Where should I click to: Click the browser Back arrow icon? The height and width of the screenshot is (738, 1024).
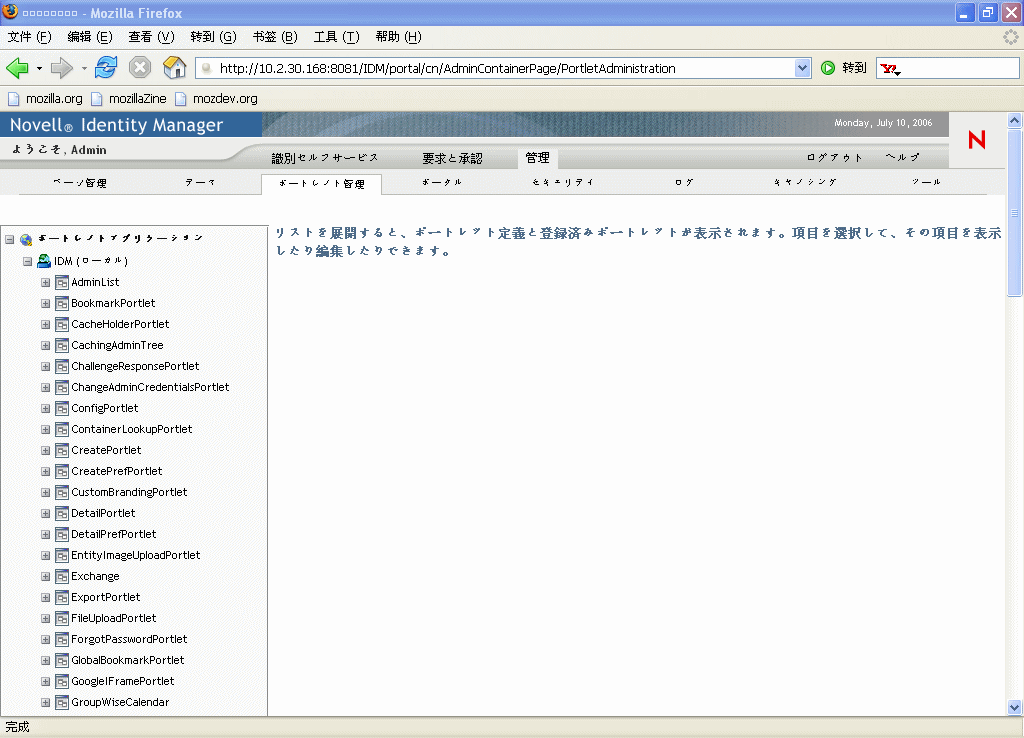click(x=17, y=68)
